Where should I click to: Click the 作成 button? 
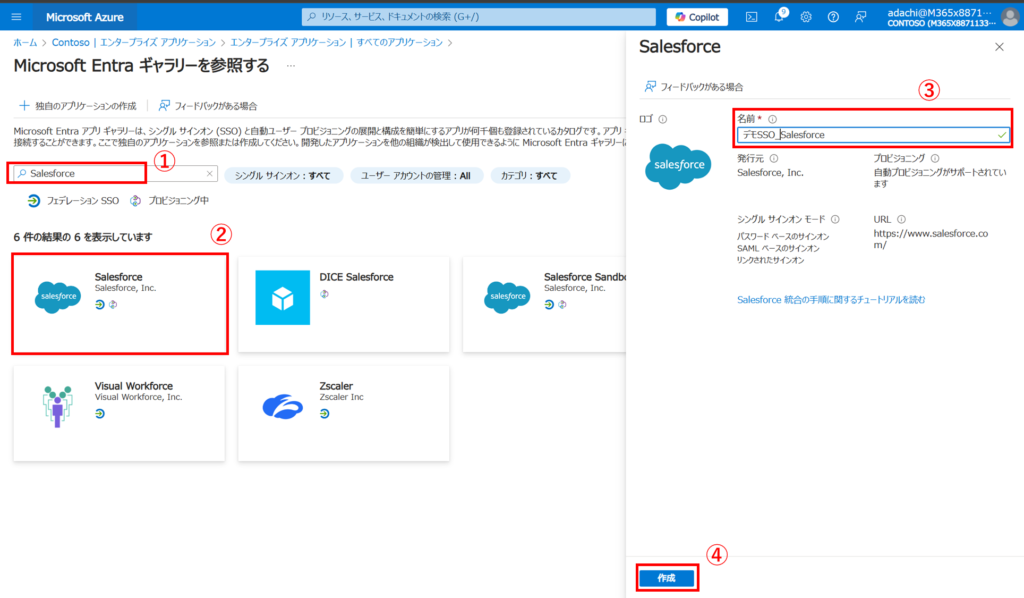(666, 578)
